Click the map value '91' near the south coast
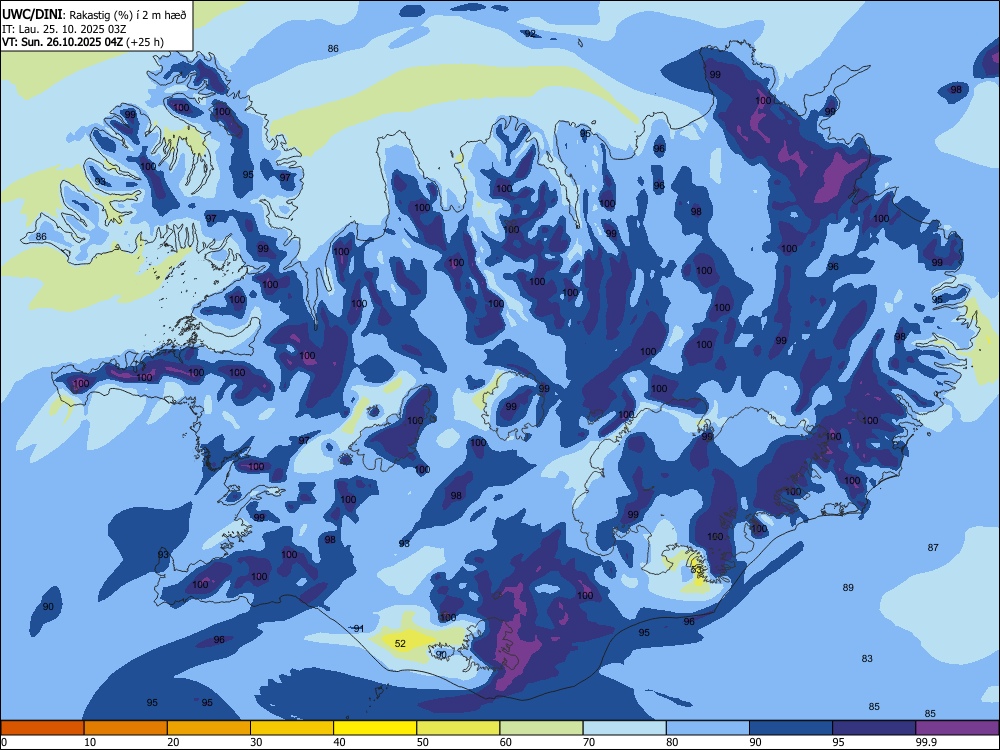The image size is (1000, 750). pos(359,628)
